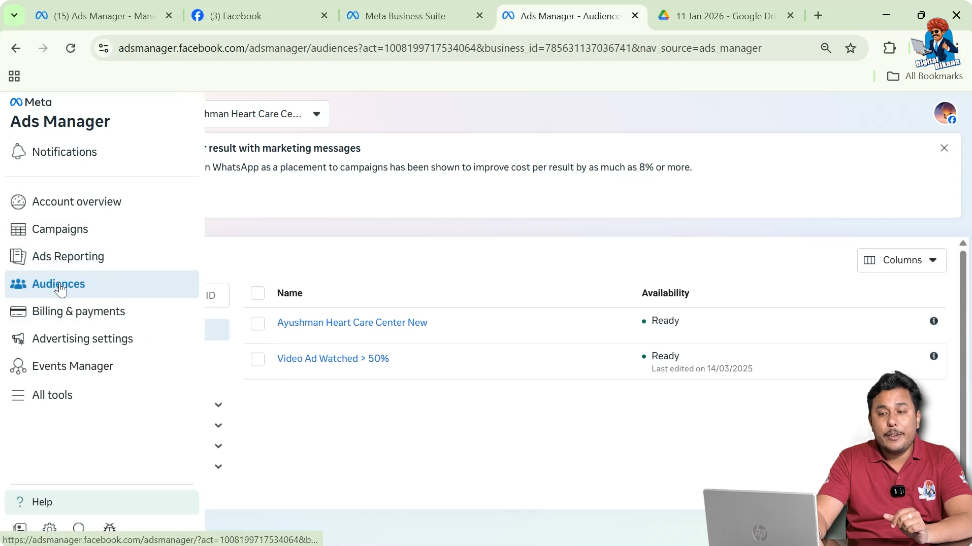Viewport: 972px width, 546px height.
Task: Open the Ayushman Heart Care Center New audience
Action: pyautogui.click(x=352, y=323)
